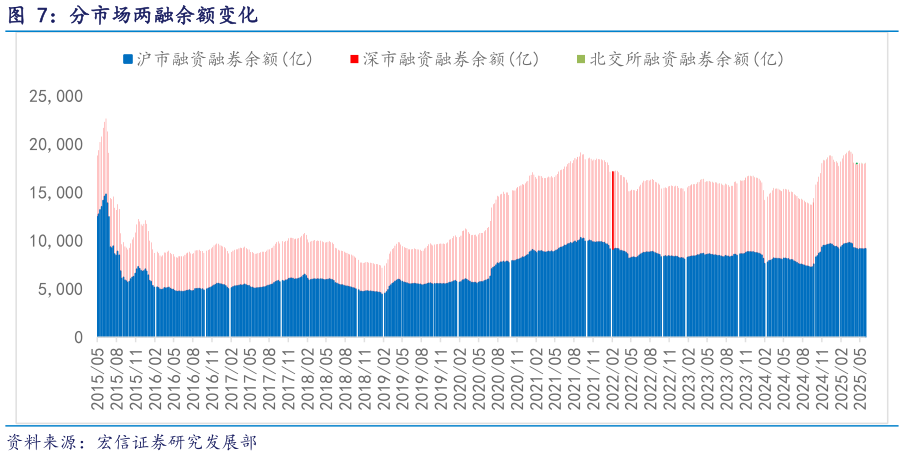
Task: Click the 10,000 y-axis label
Action: (x=55, y=241)
